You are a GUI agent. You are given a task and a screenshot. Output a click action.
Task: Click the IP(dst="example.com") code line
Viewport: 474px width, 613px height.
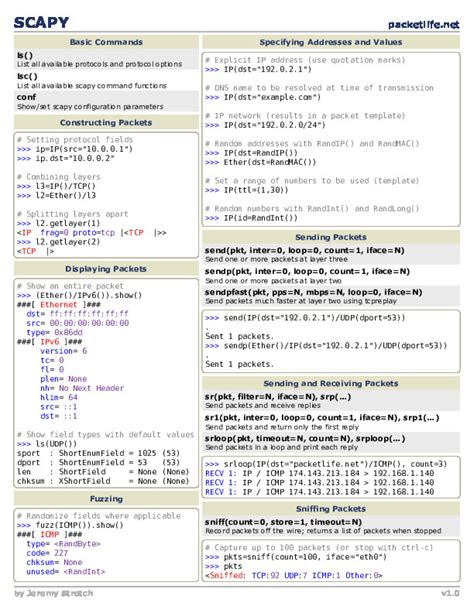[263, 97]
